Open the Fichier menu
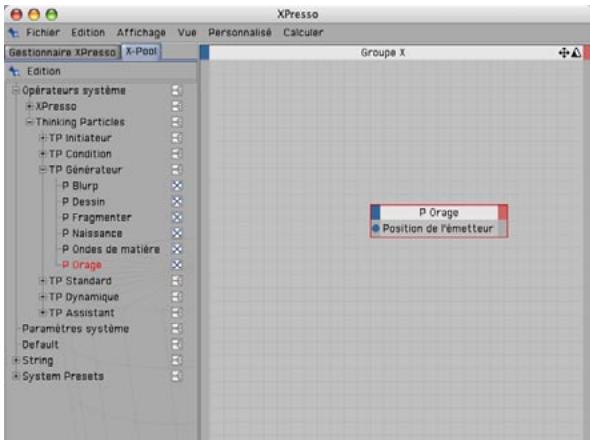This screenshot has height=440, width=590. point(43,33)
